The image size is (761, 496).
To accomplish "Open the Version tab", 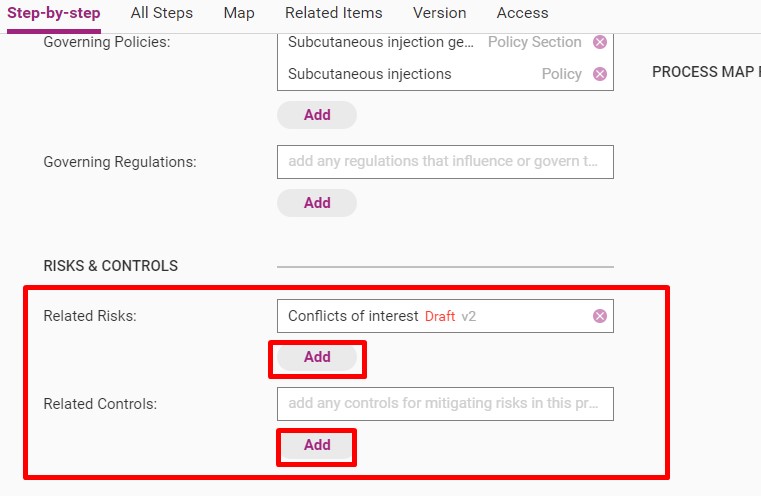I will [439, 13].
